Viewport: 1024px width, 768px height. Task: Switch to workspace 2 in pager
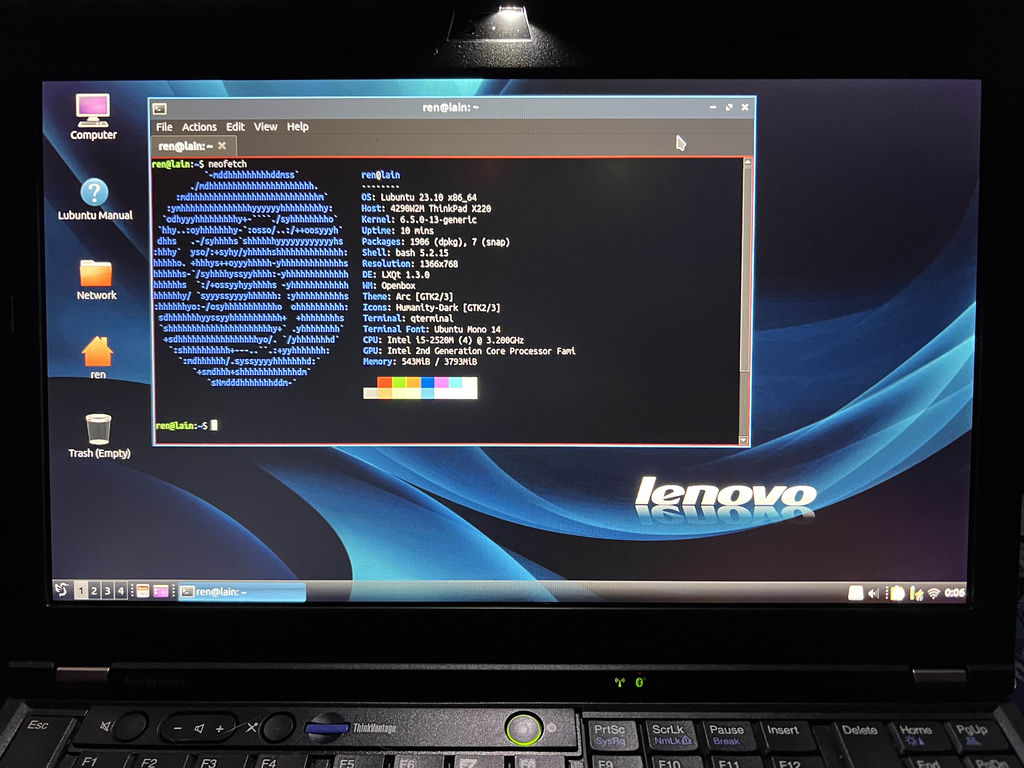(94, 591)
